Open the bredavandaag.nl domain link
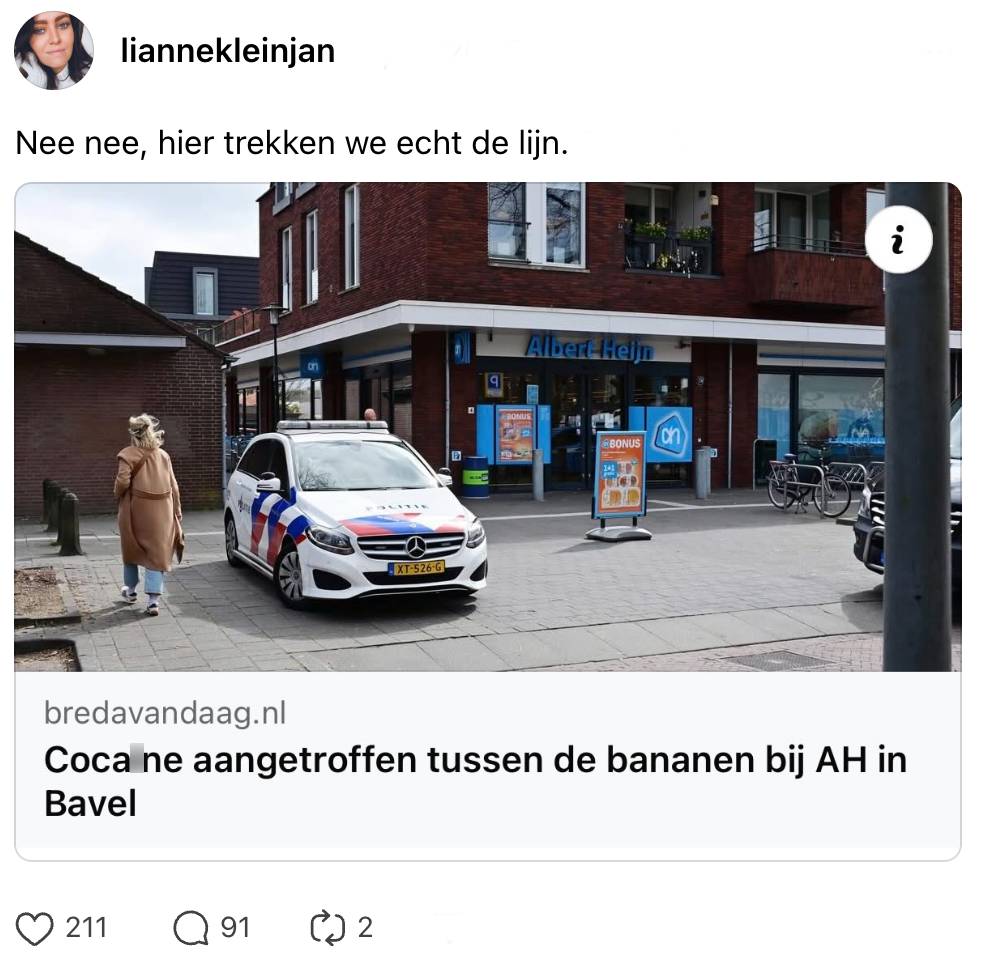 coord(165,713)
